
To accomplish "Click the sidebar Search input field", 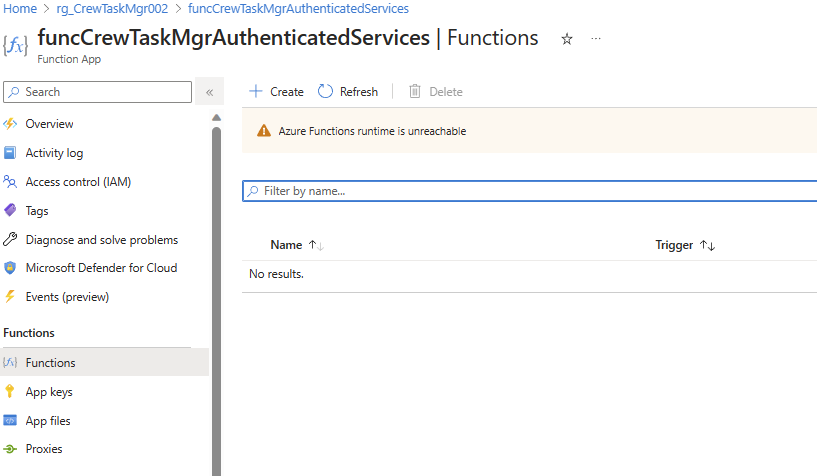I will pyautogui.click(x=97, y=92).
